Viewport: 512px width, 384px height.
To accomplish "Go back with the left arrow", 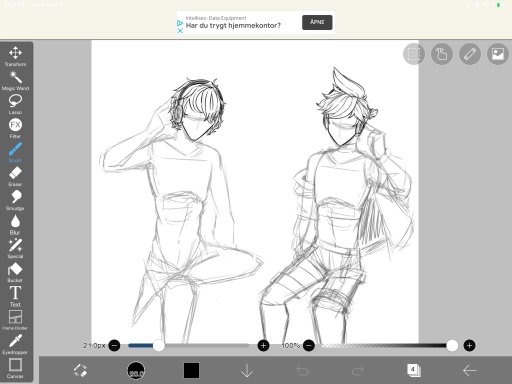I will 469,371.
